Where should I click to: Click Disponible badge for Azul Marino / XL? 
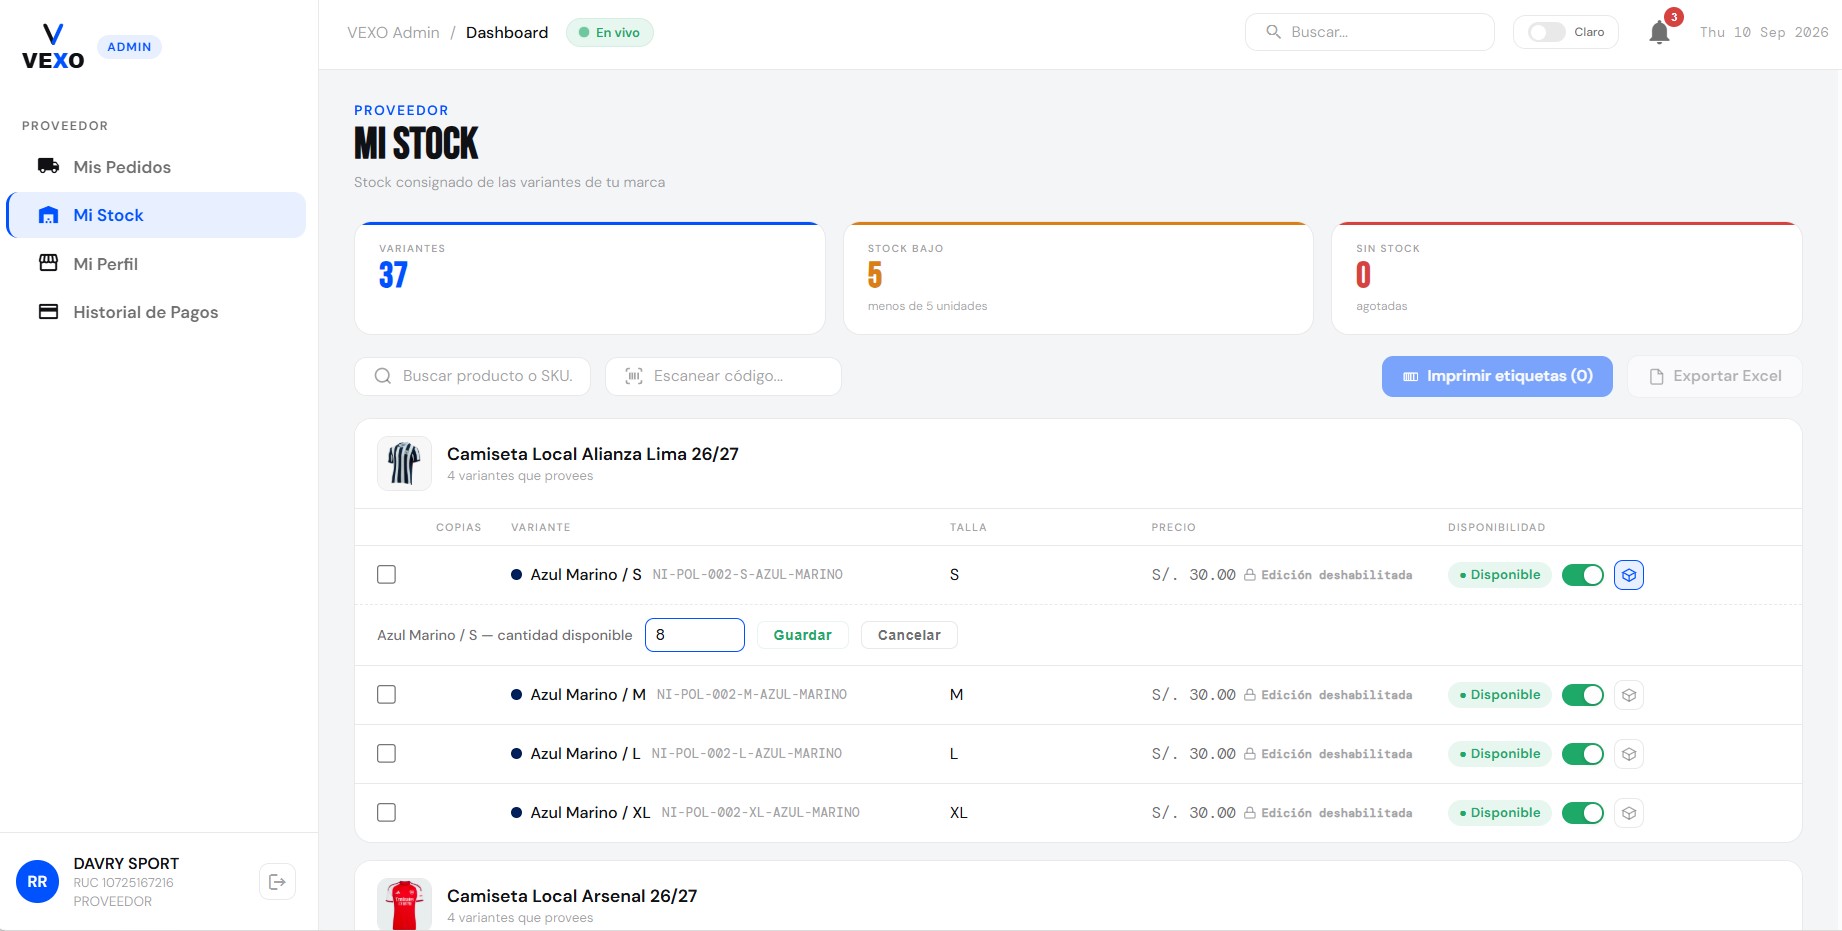1500,813
